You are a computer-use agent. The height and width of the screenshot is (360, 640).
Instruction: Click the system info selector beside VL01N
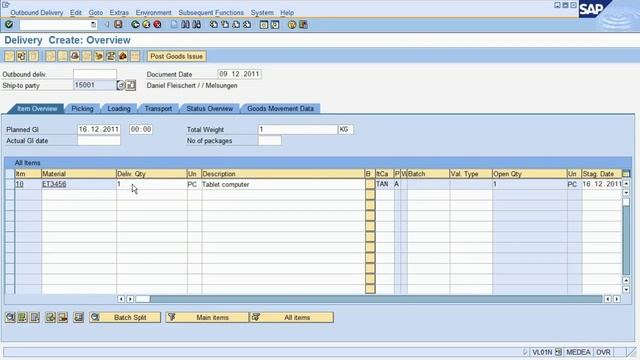558,352
